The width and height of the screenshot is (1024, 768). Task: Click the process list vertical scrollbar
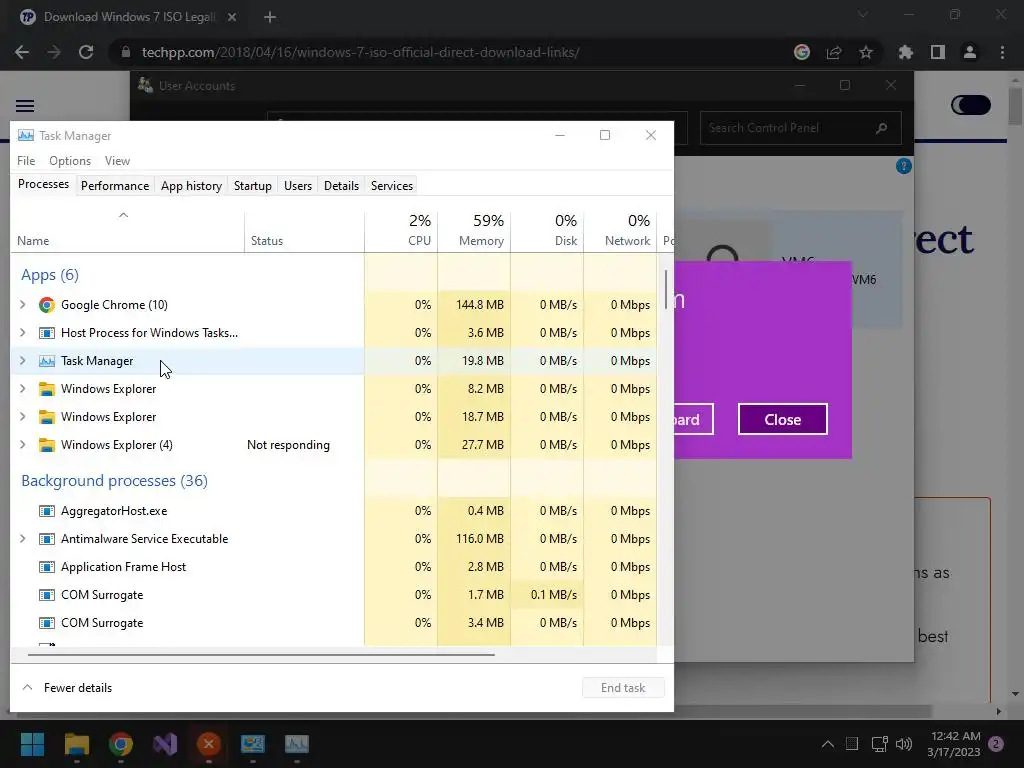tap(665, 291)
